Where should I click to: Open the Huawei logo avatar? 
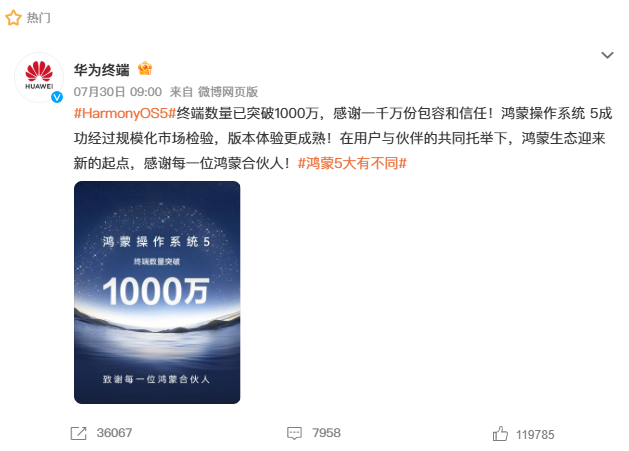[39, 77]
